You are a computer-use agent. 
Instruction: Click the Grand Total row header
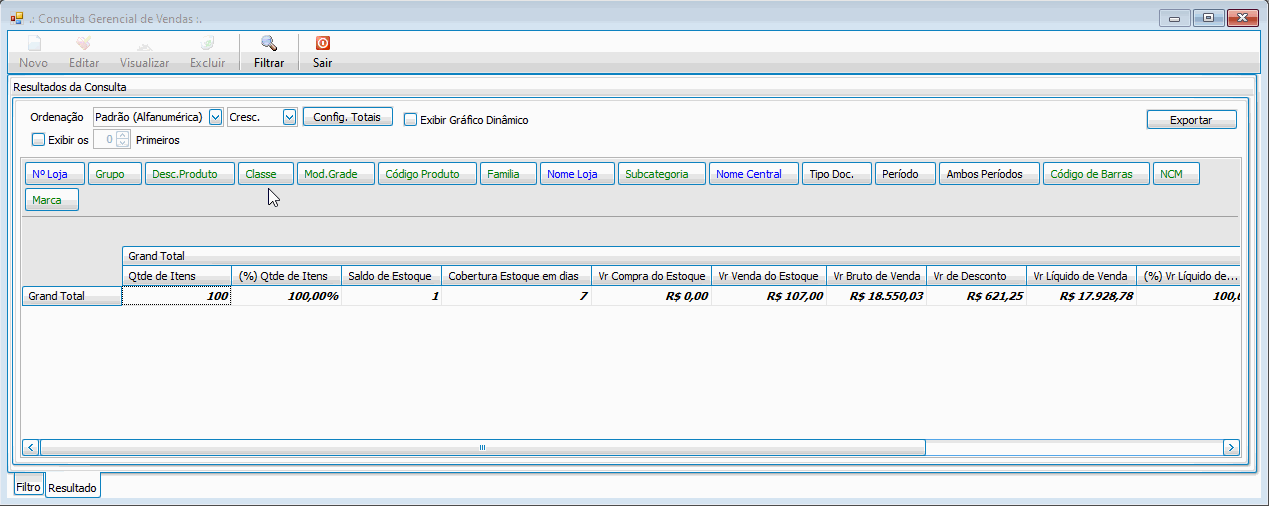tap(72, 296)
